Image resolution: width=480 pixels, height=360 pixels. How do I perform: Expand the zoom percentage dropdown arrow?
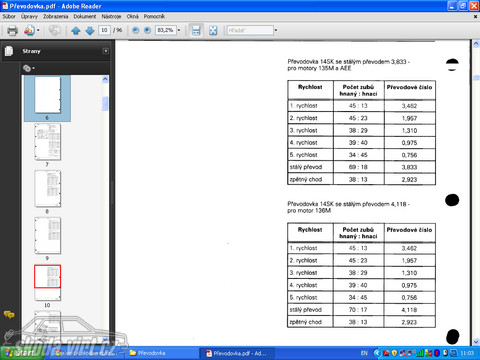pyautogui.click(x=179, y=30)
